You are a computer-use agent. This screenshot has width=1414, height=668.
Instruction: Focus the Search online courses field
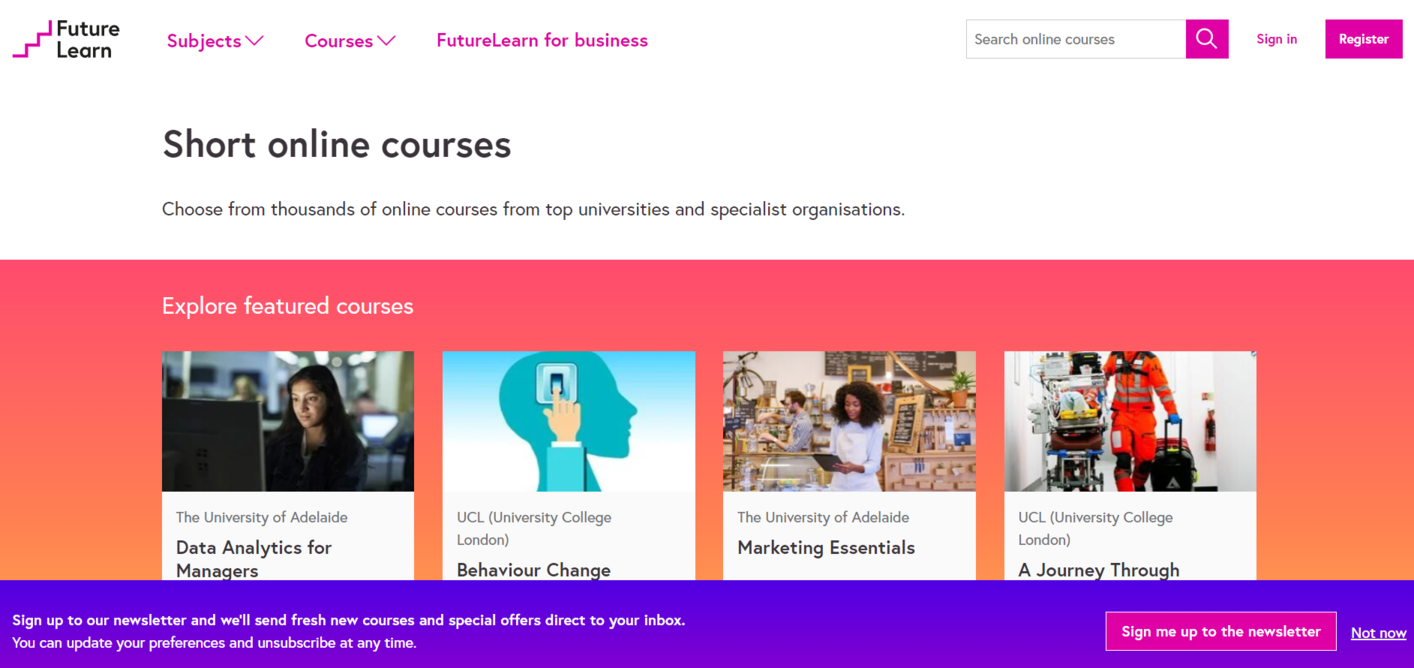click(1075, 39)
